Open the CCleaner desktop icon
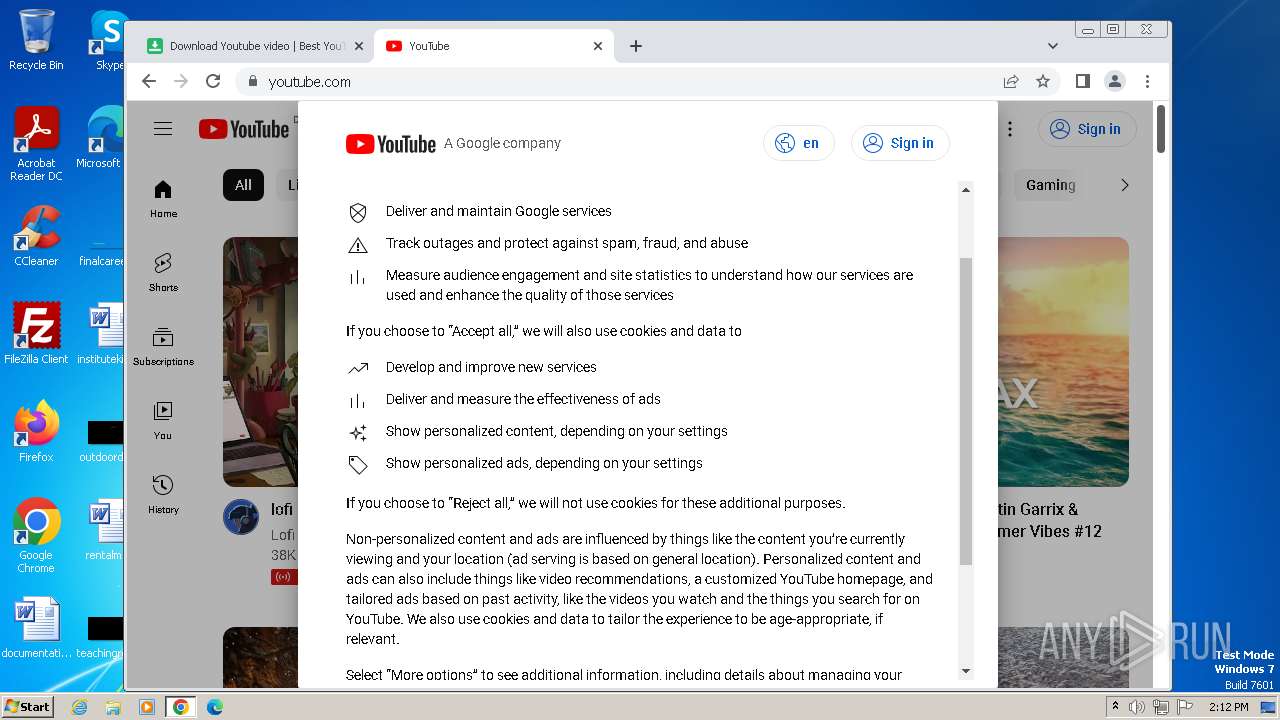 [36, 236]
